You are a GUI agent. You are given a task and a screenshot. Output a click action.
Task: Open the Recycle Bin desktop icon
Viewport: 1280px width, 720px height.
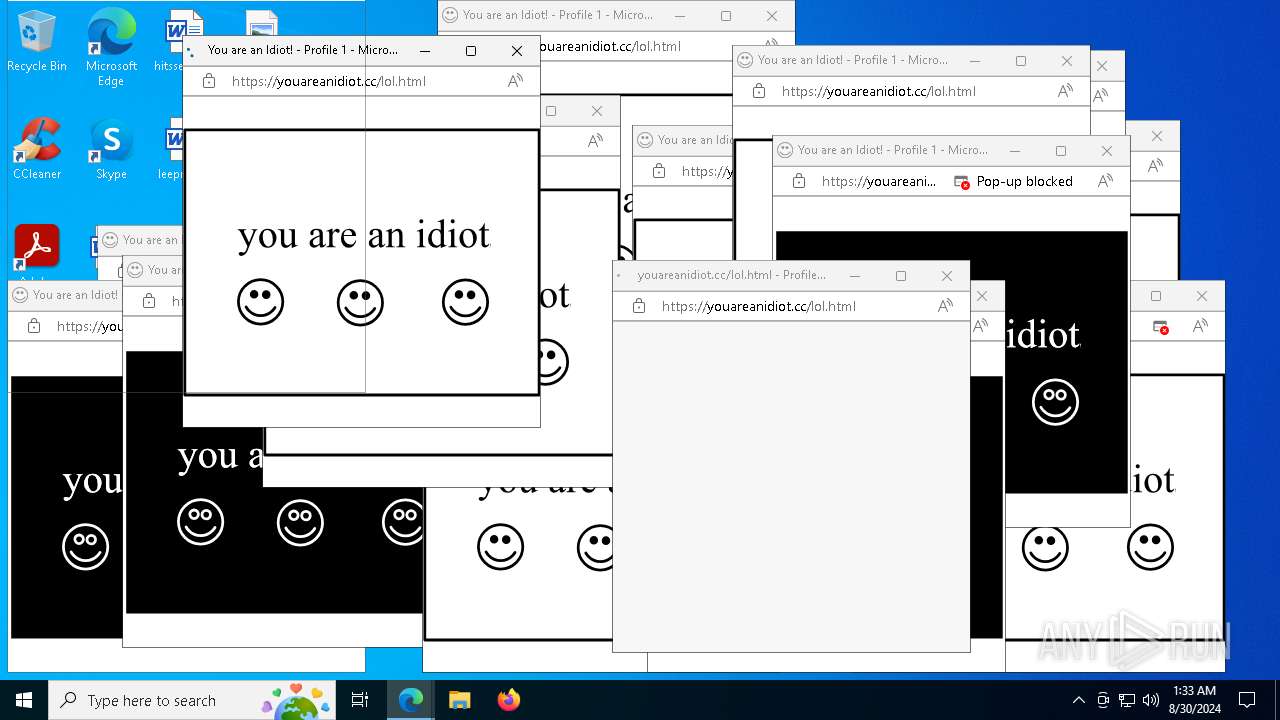click(x=37, y=40)
